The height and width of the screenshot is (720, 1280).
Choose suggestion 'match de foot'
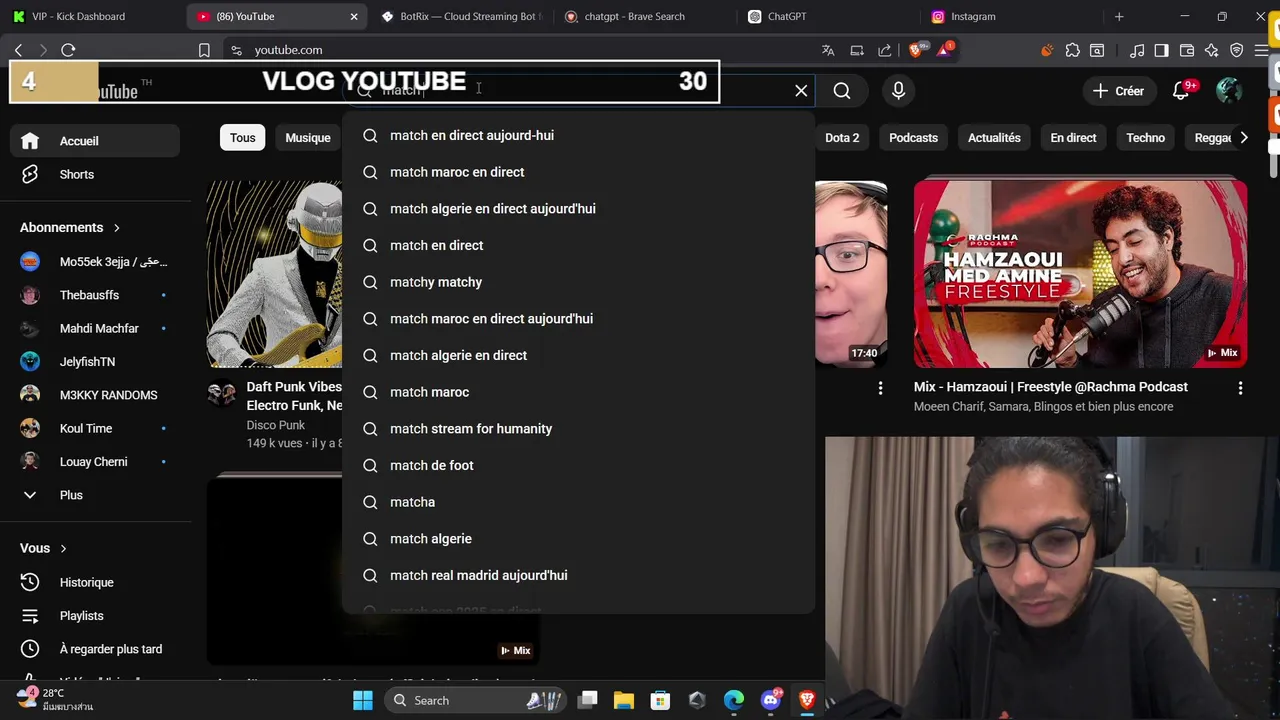point(578,465)
